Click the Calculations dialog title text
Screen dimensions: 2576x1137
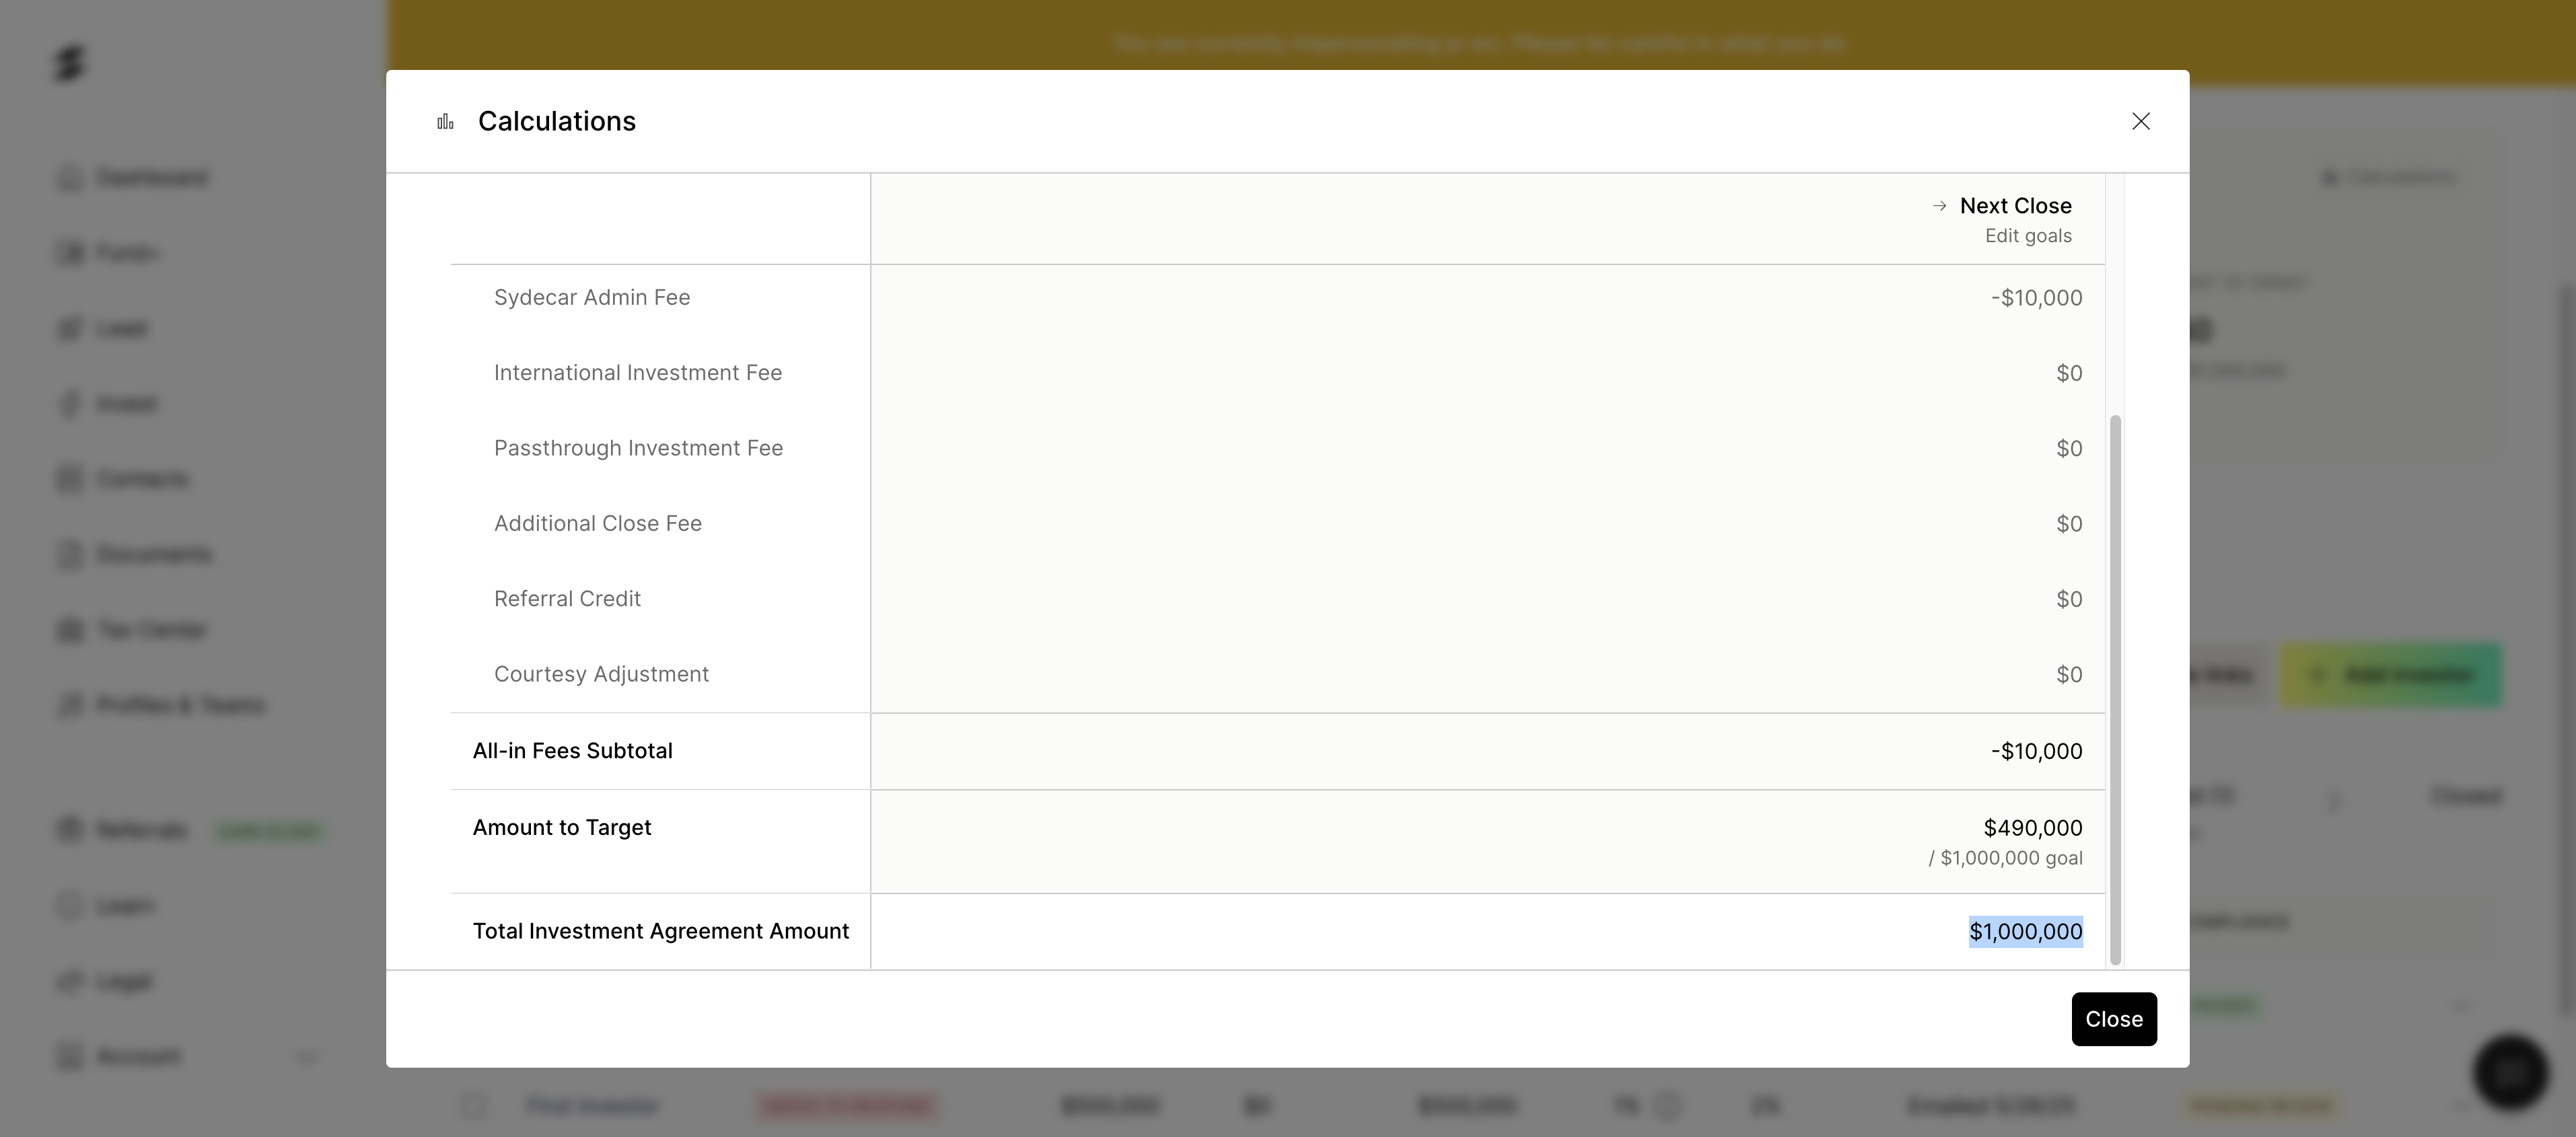click(557, 121)
